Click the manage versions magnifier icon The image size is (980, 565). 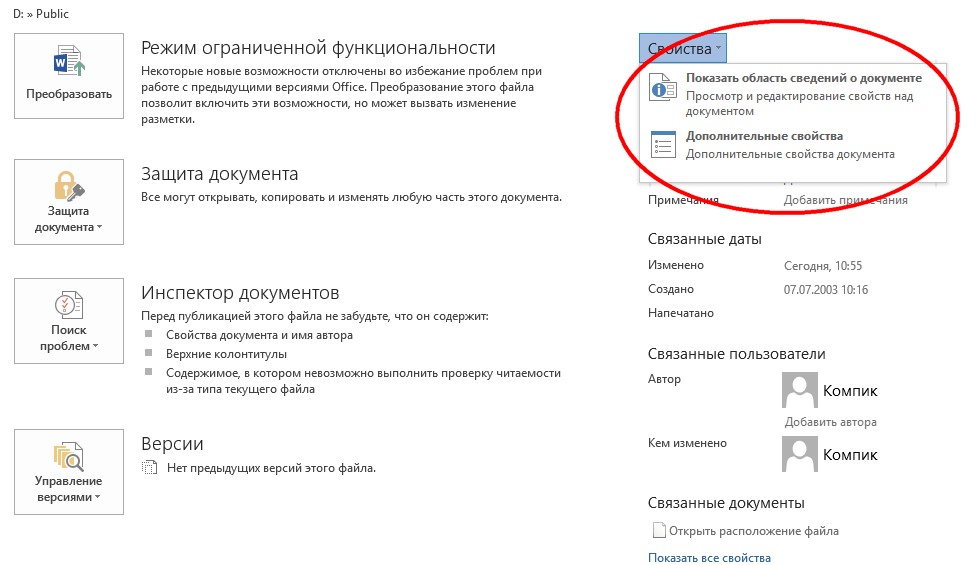(x=69, y=456)
